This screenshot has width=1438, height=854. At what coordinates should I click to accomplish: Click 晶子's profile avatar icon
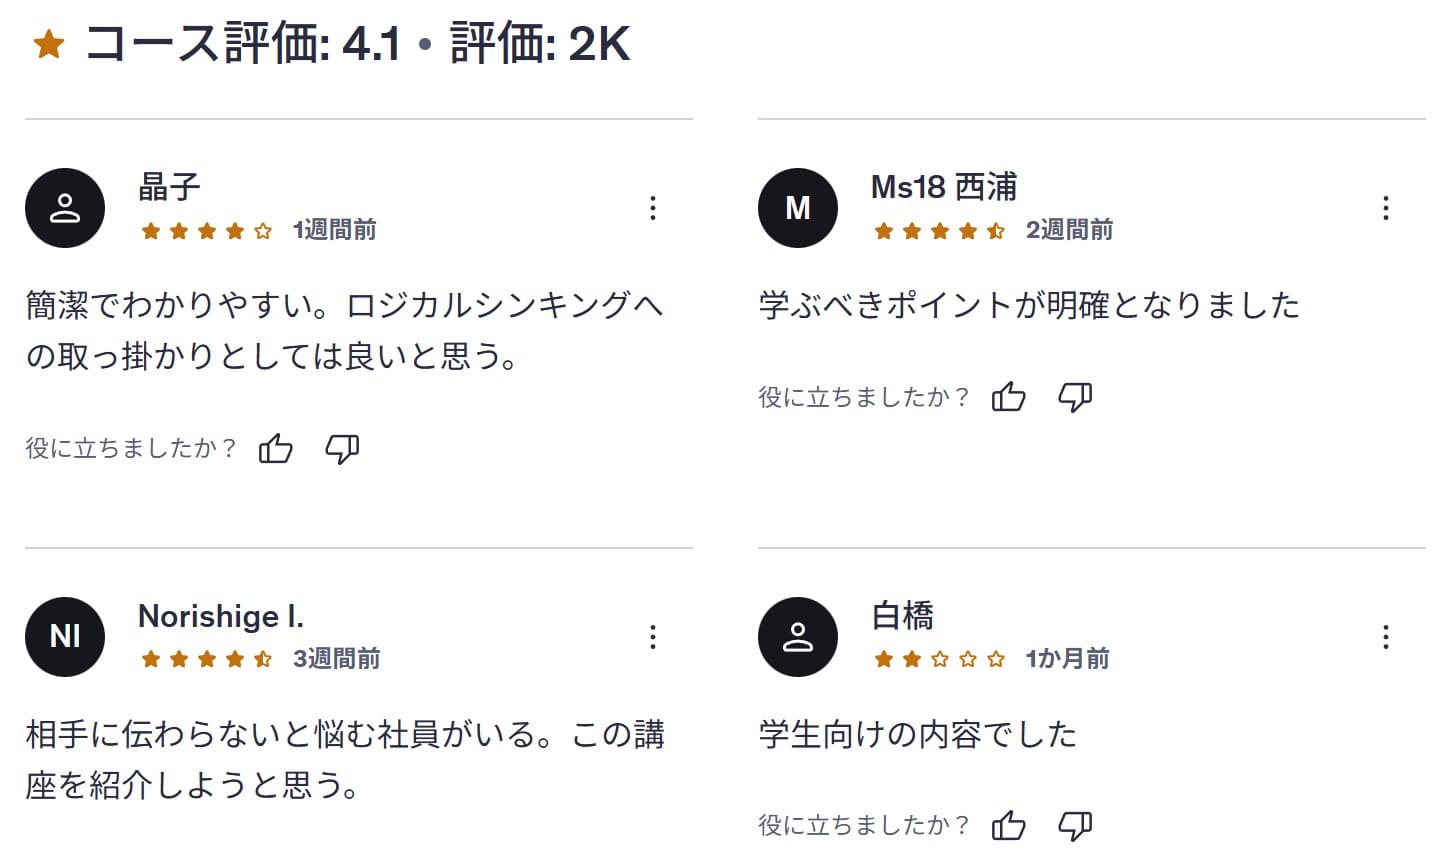(x=64, y=207)
